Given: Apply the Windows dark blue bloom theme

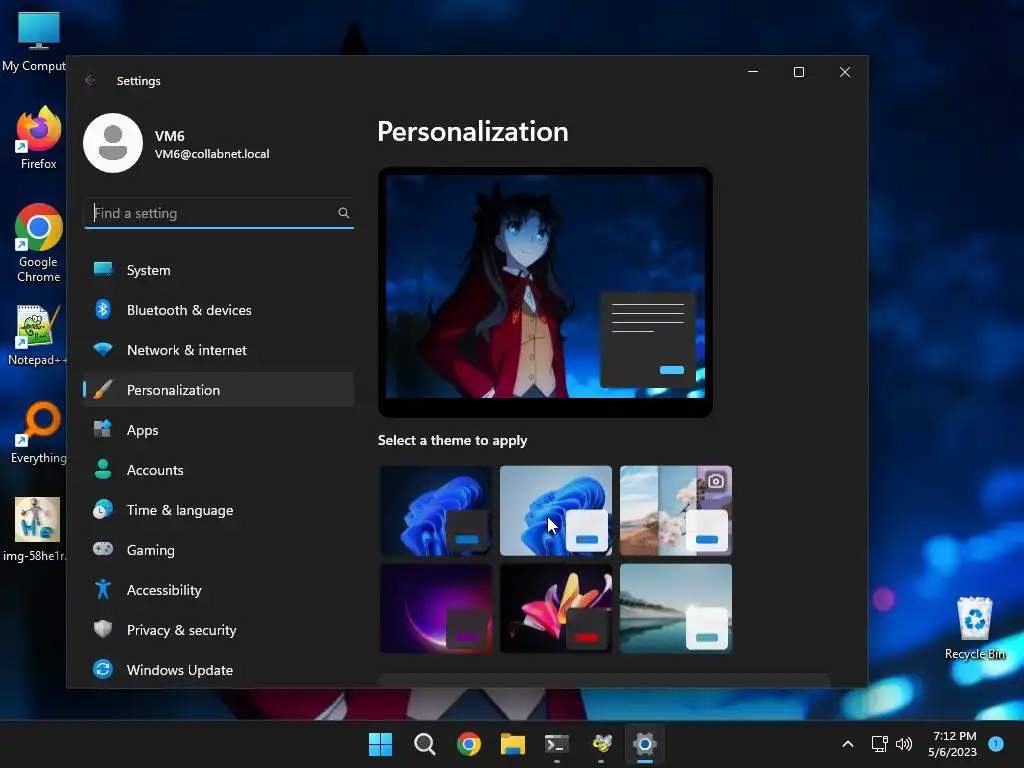Looking at the screenshot, I should (436, 511).
